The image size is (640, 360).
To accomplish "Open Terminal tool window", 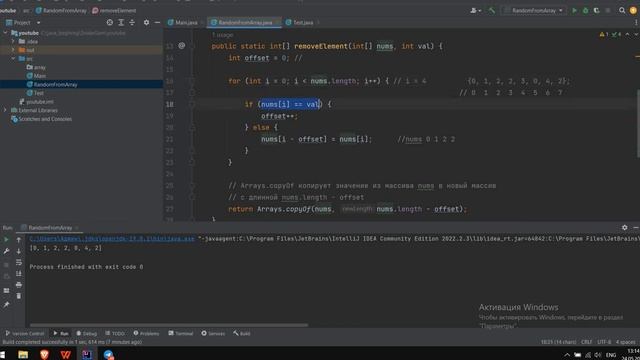I will (x=181, y=333).
